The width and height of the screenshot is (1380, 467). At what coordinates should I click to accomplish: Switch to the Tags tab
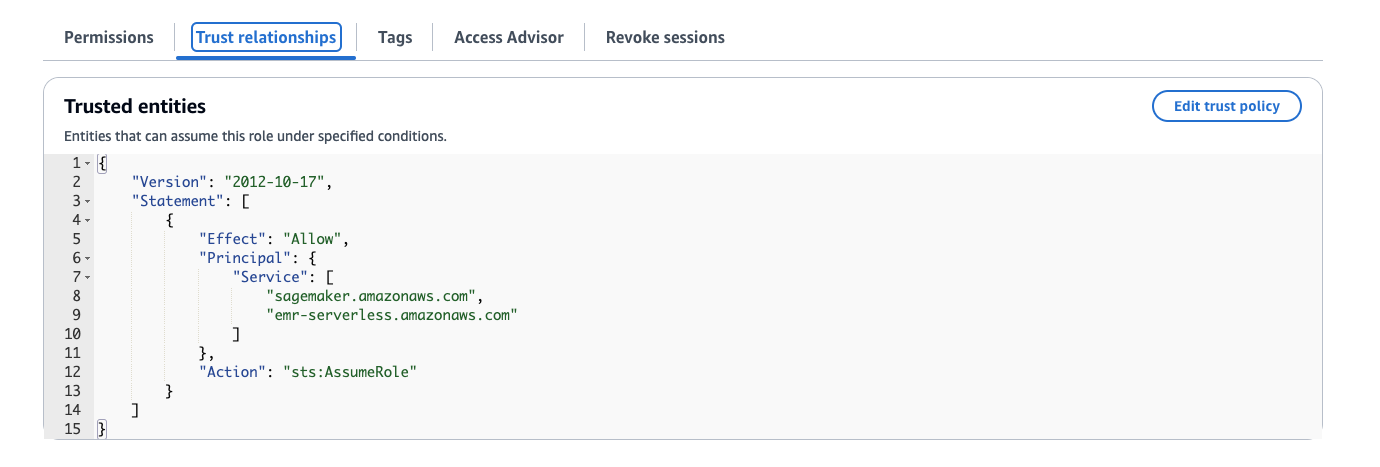pos(395,37)
